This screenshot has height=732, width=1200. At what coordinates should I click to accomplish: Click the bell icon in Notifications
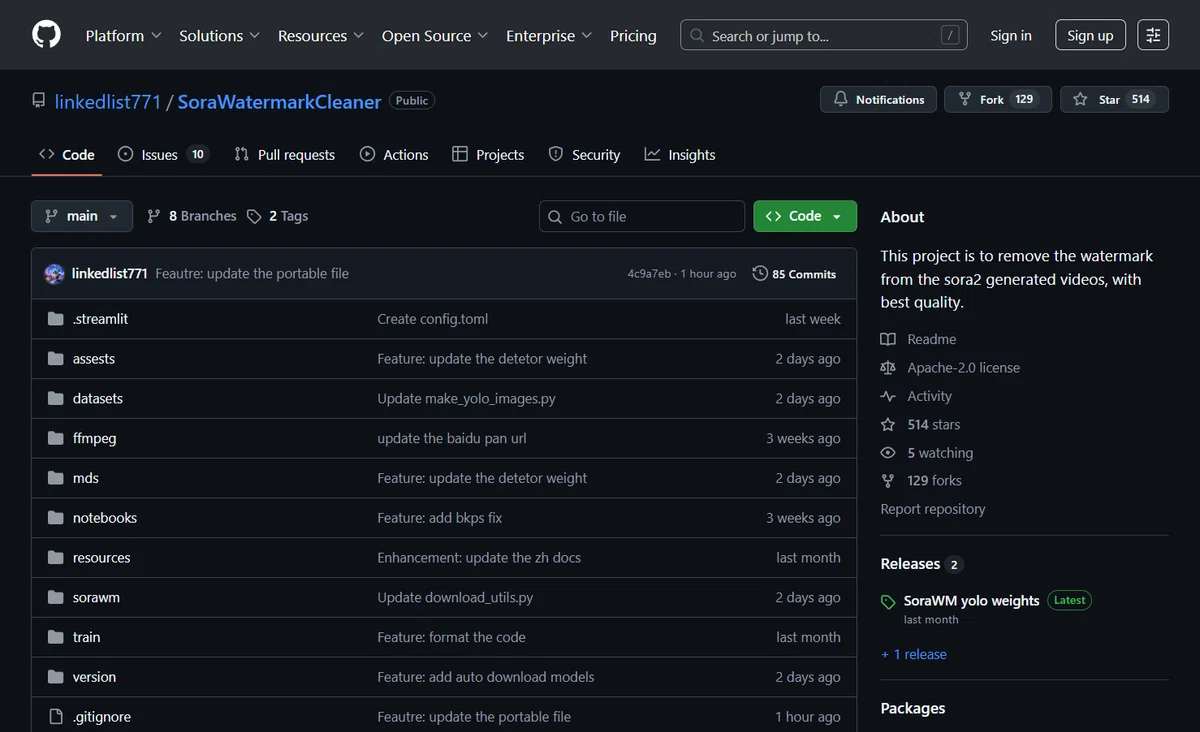point(840,99)
